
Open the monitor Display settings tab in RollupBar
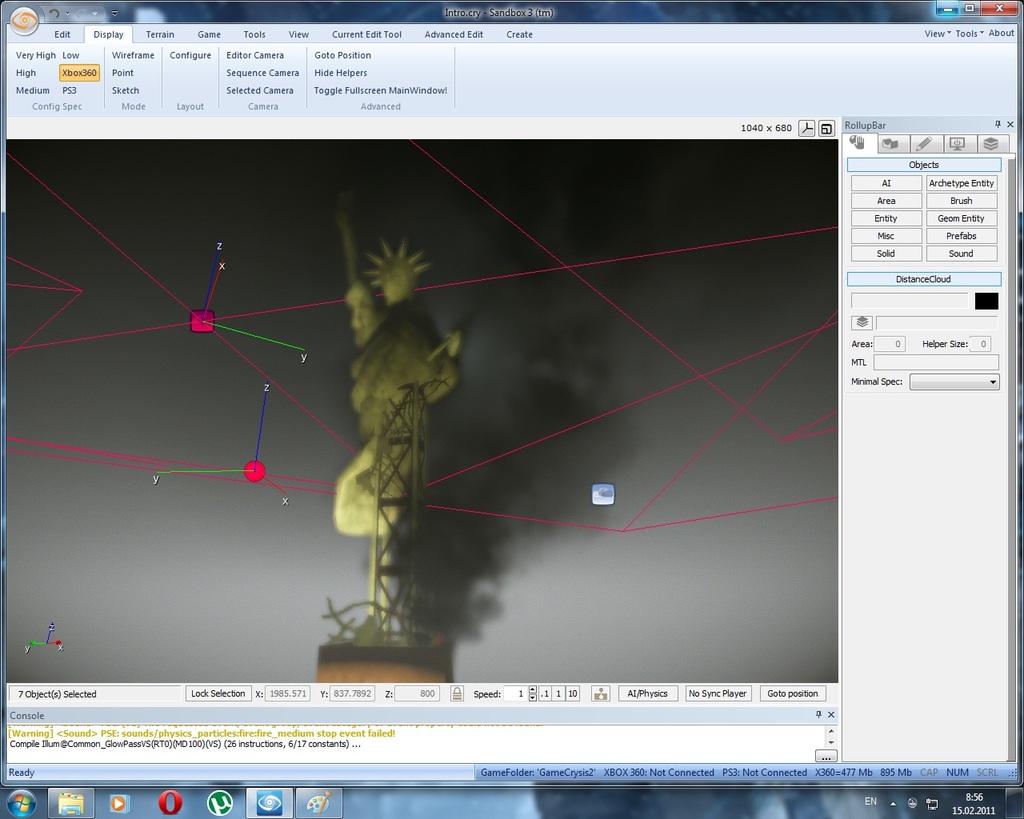pos(957,144)
